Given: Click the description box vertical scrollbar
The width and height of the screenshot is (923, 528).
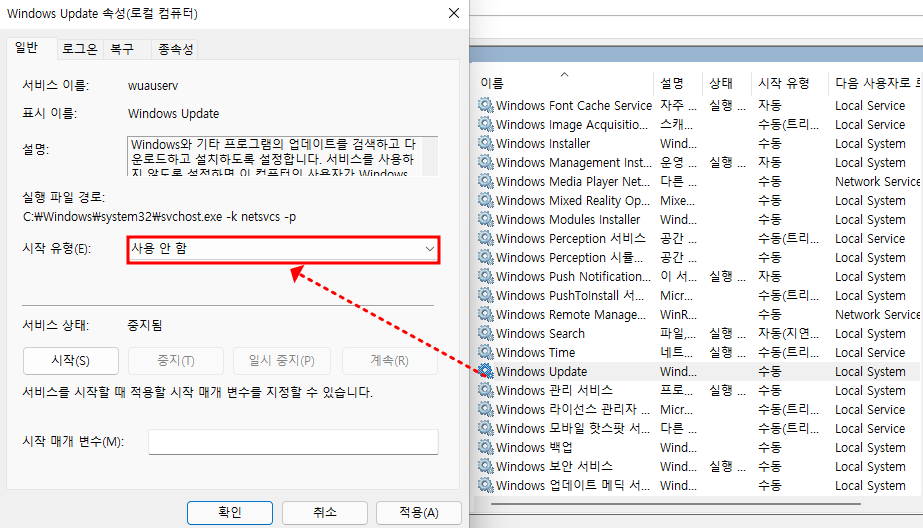Looking at the screenshot, I should [430, 156].
